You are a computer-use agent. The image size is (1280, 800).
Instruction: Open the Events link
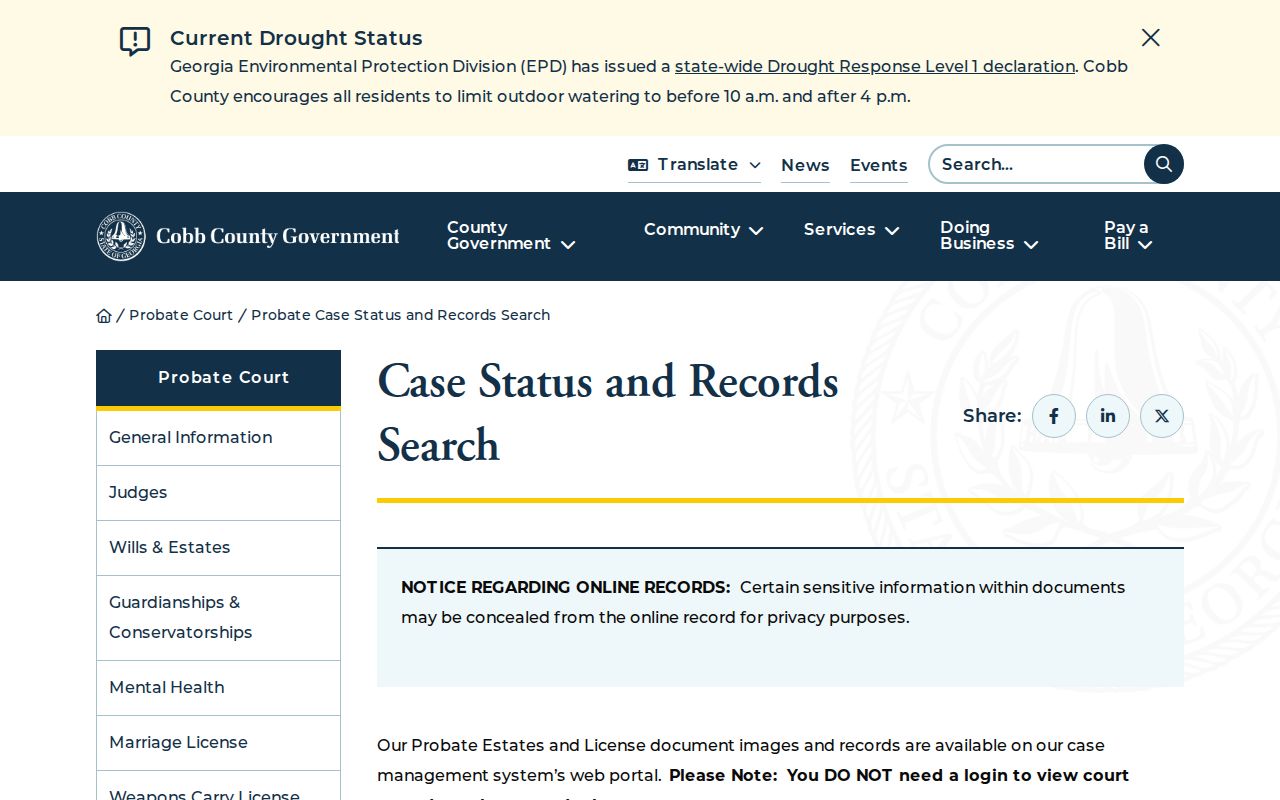tap(879, 166)
